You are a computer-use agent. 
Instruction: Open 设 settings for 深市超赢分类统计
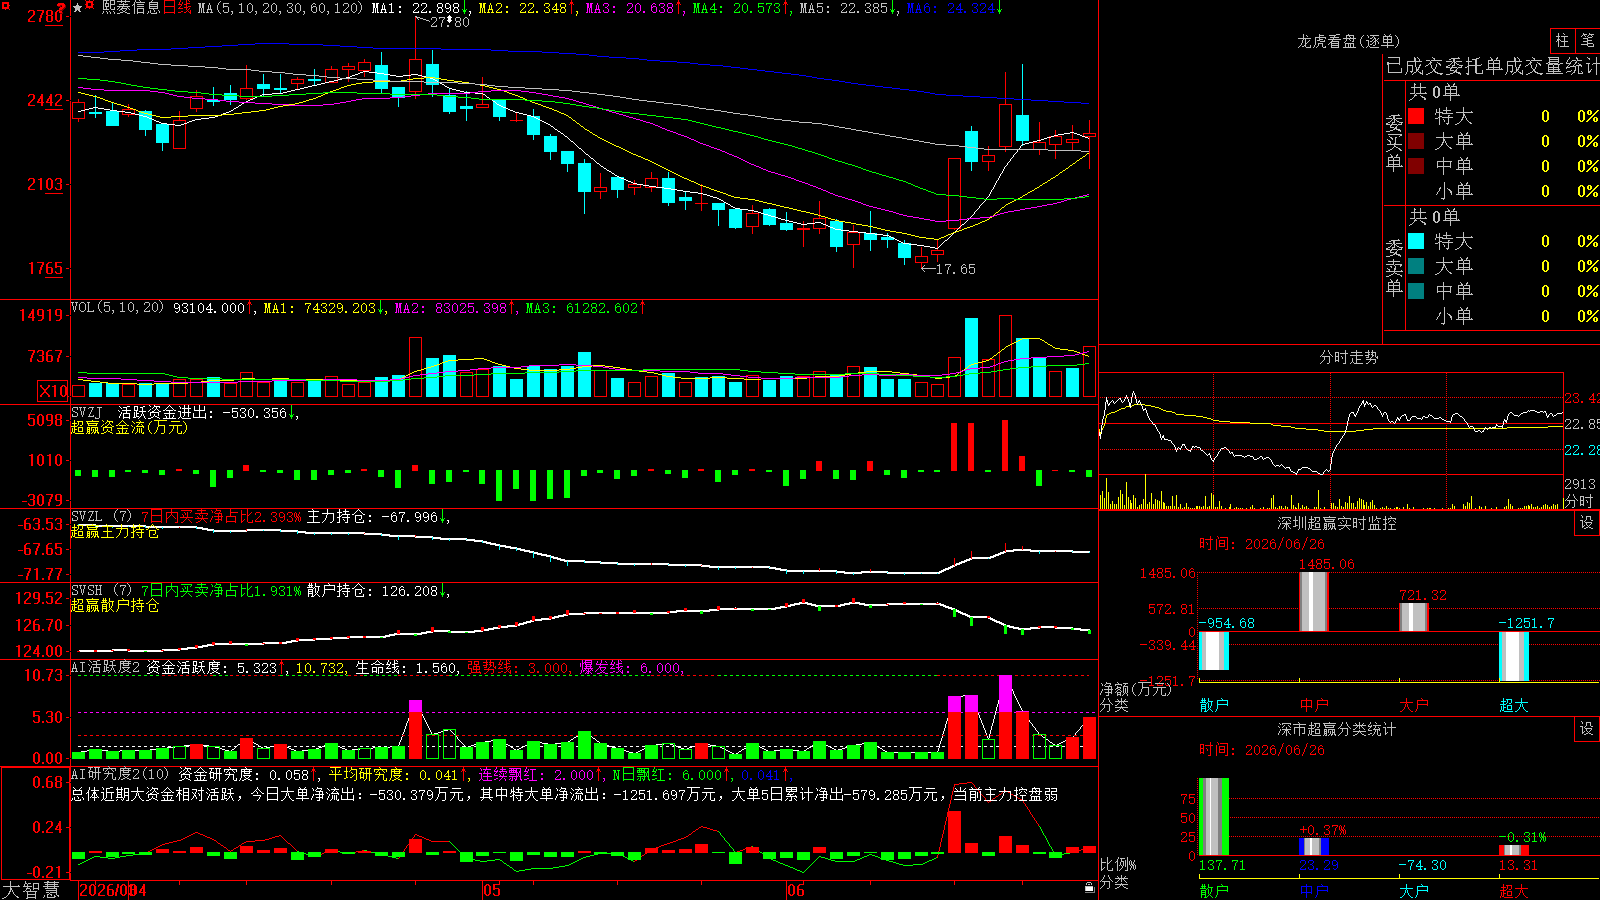click(x=1587, y=729)
